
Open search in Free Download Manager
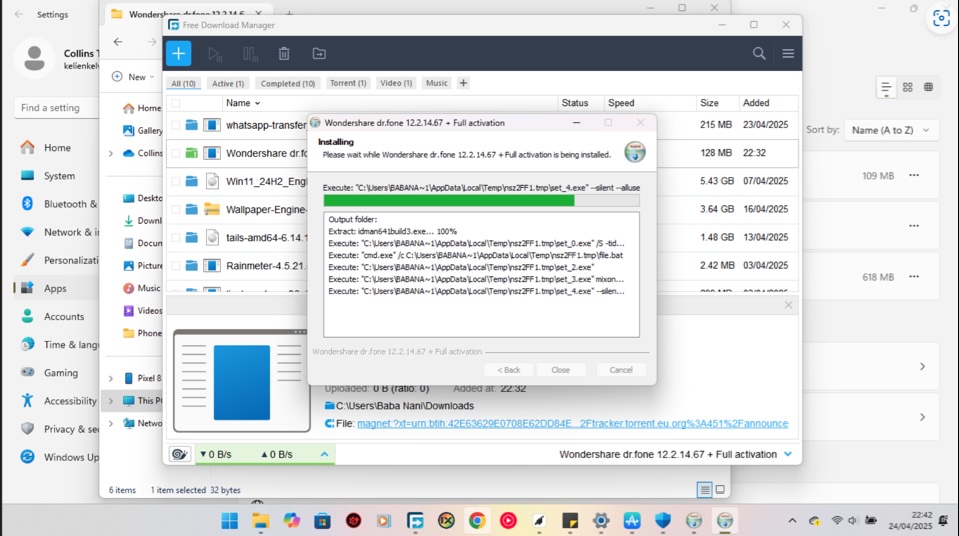pos(759,54)
